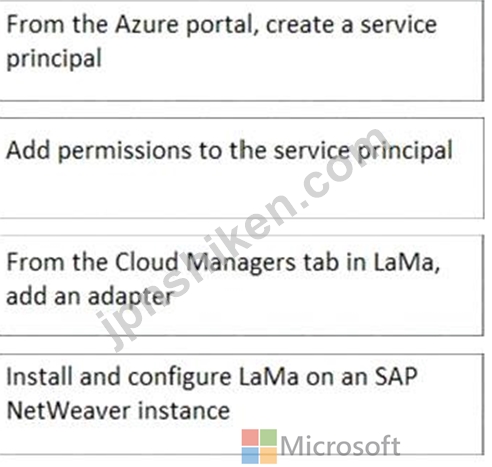This screenshot has width=492, height=467.
Task: Click the Microsoft four-square logo
Action: click(259, 446)
